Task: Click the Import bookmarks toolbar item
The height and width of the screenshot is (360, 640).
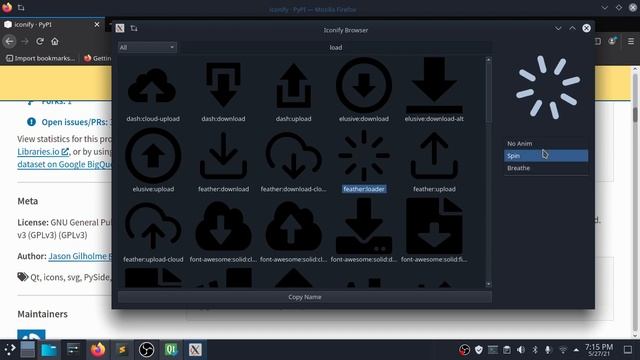Action: tap(40, 58)
